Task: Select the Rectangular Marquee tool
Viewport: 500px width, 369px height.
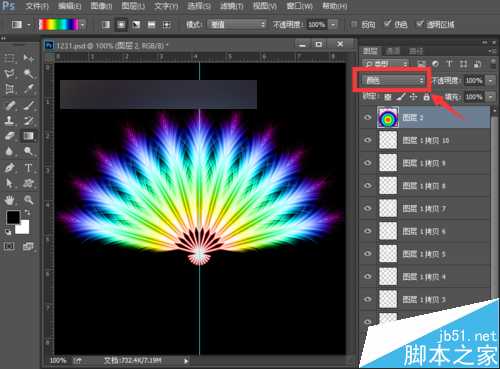Action: tap(9, 58)
